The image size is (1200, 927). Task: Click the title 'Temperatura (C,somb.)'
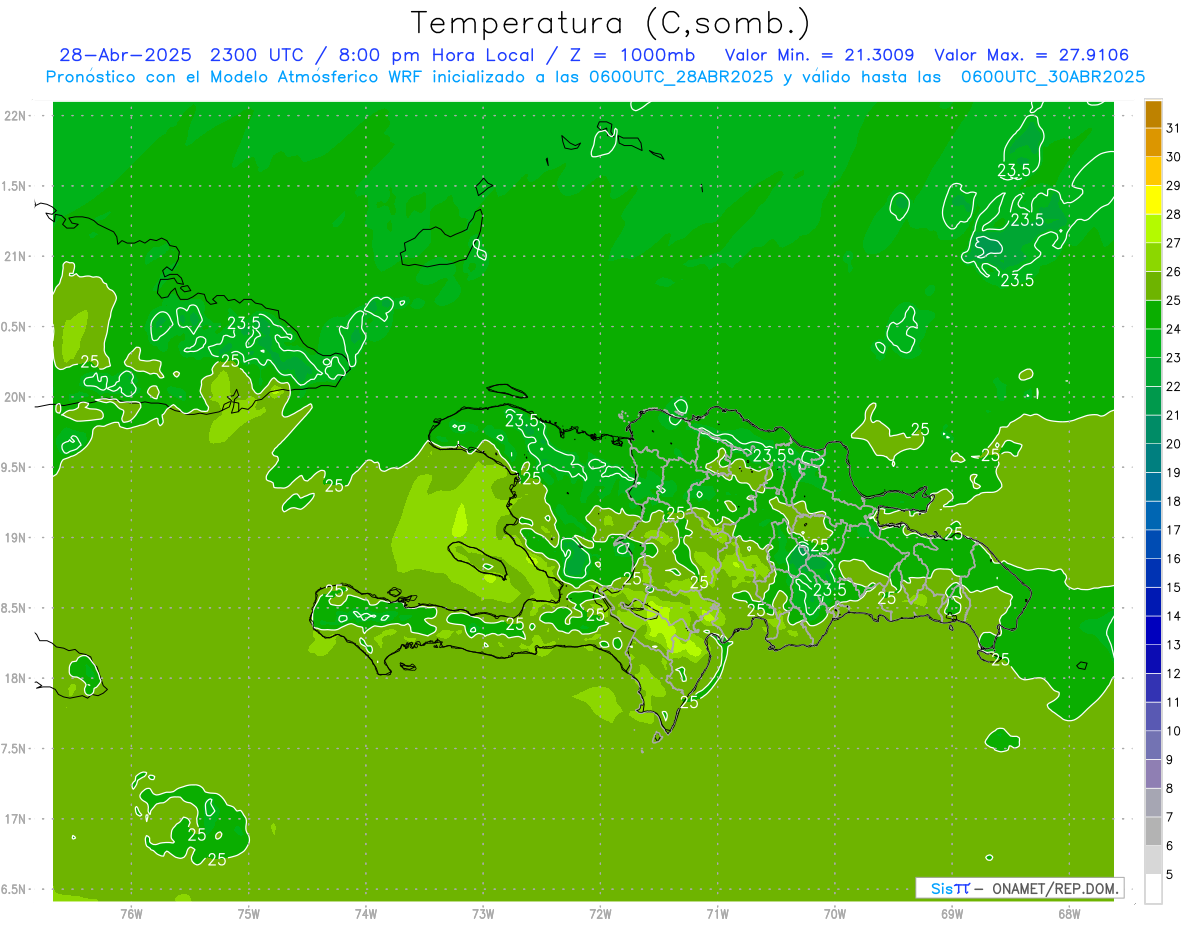pyautogui.click(x=610, y=22)
